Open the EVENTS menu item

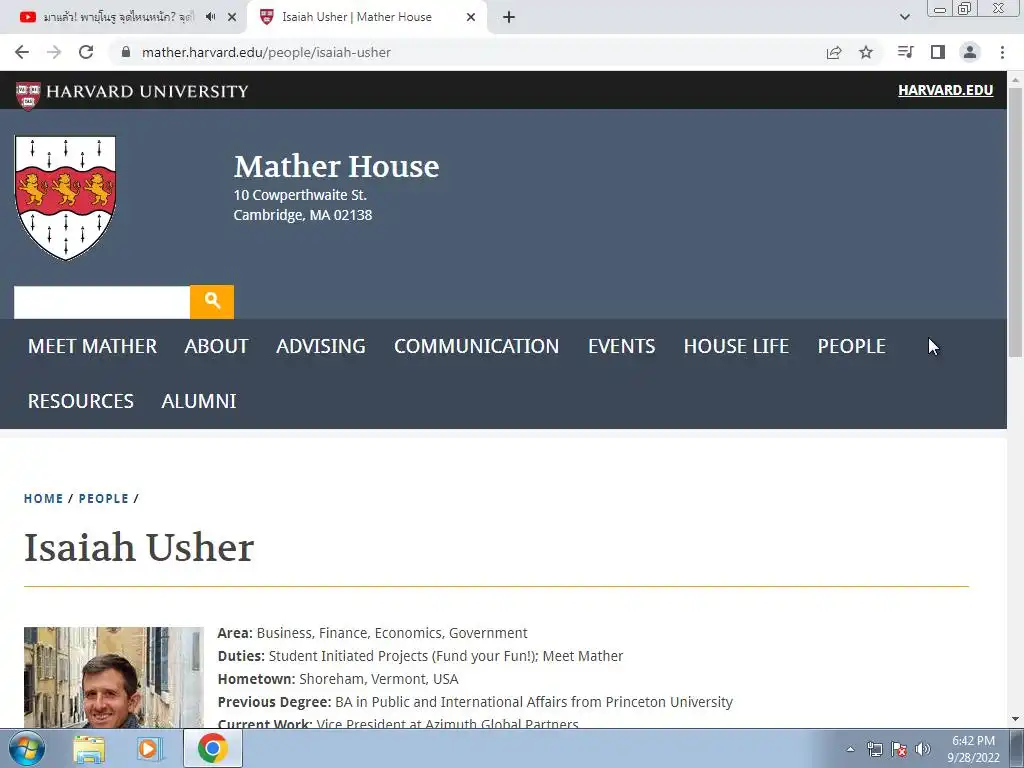point(621,346)
